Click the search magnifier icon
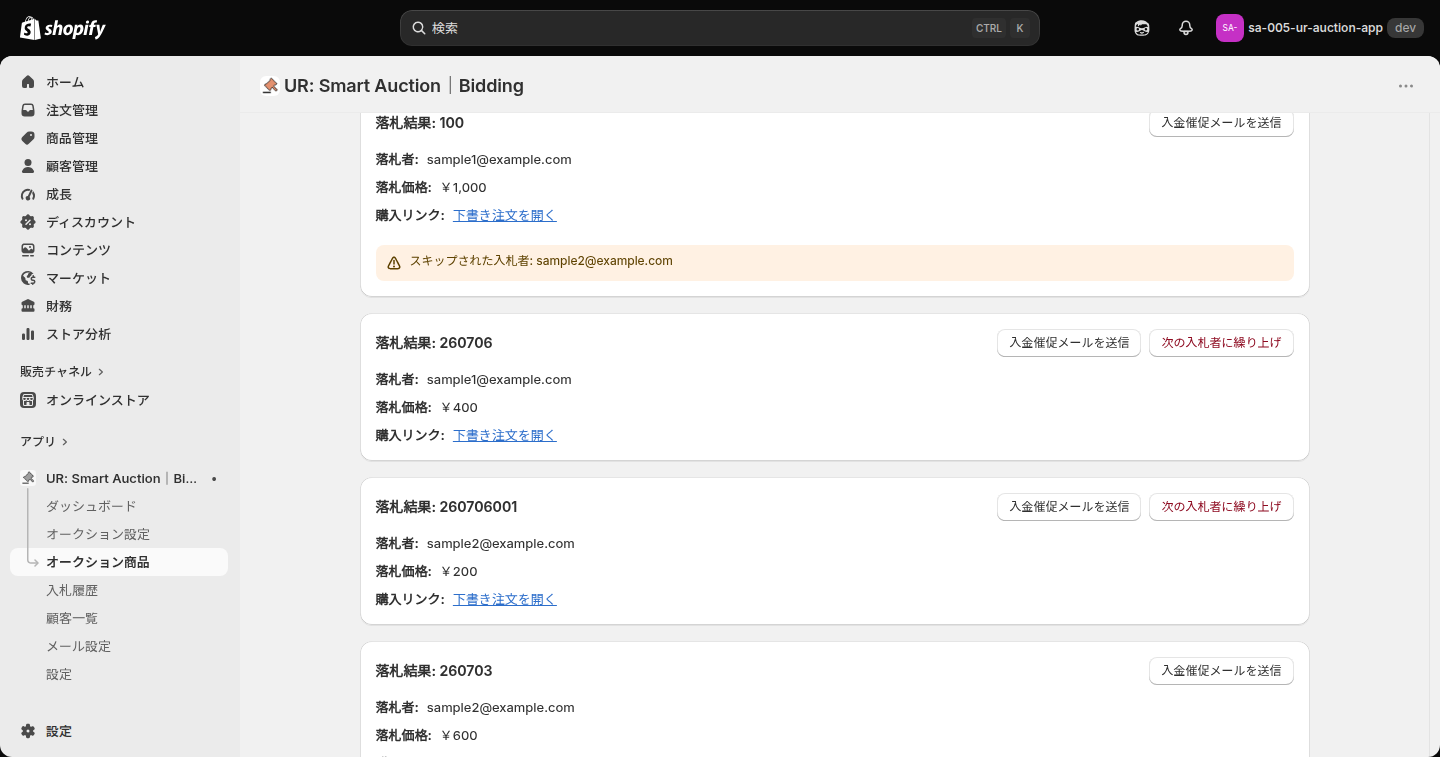Viewport: 1440px width, 757px height. click(x=419, y=28)
